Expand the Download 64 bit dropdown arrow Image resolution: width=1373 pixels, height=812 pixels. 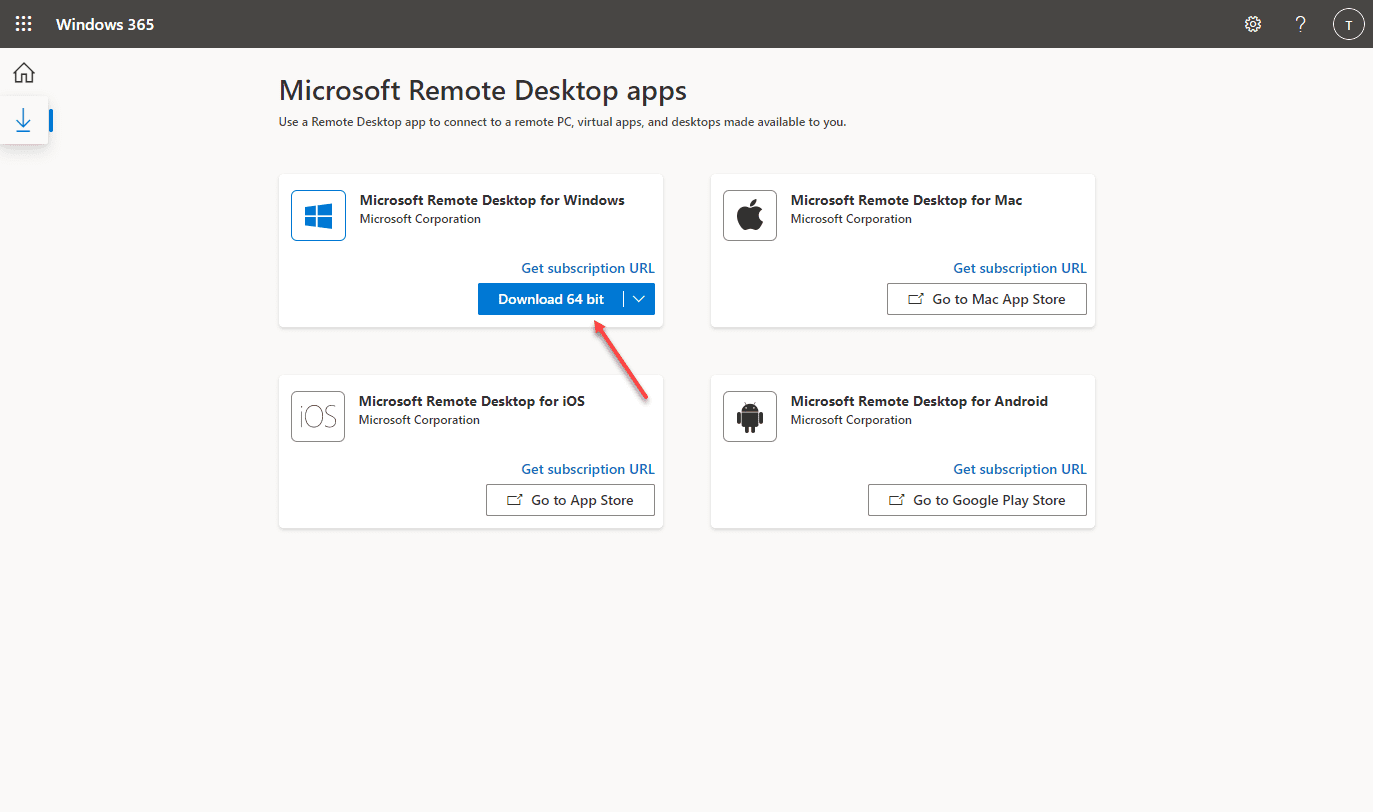point(640,299)
